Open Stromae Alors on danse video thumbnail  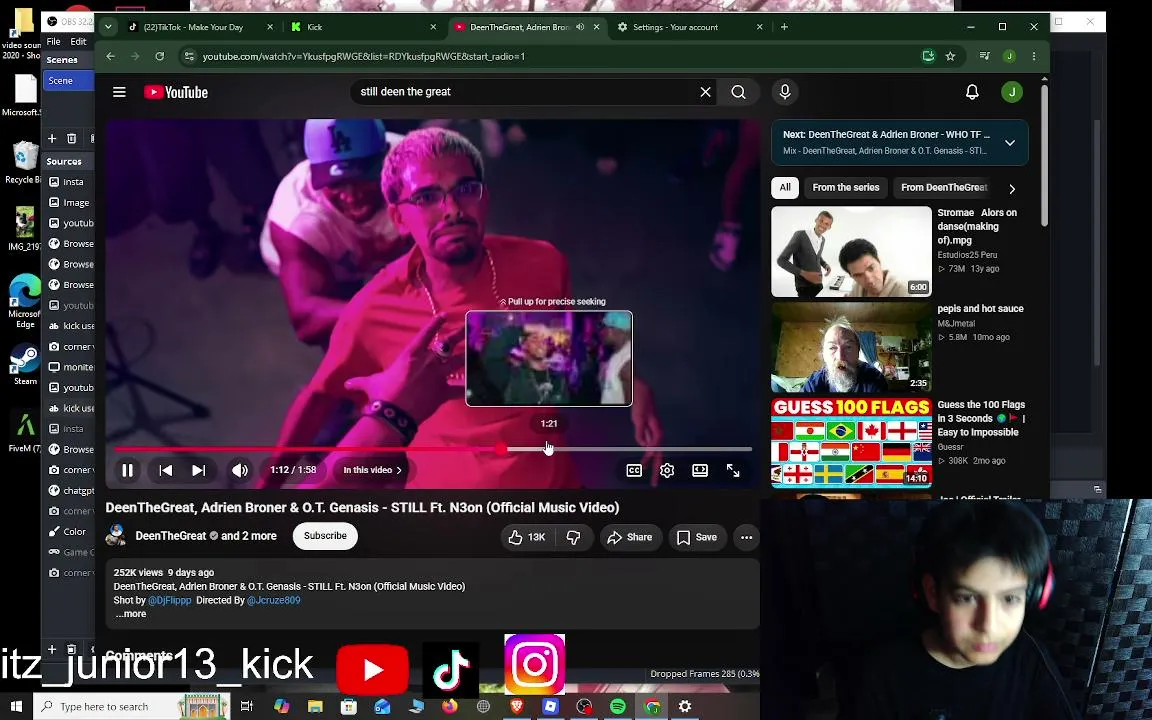click(x=852, y=251)
